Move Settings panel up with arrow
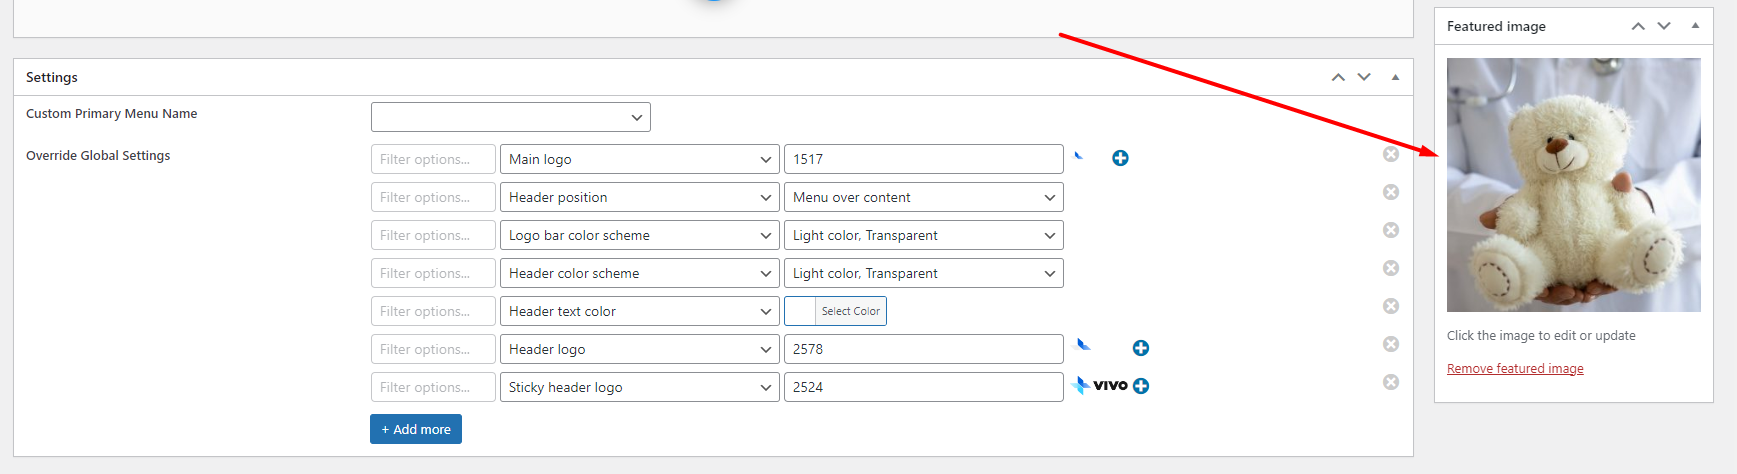Image resolution: width=1737 pixels, height=474 pixels. pyautogui.click(x=1338, y=77)
